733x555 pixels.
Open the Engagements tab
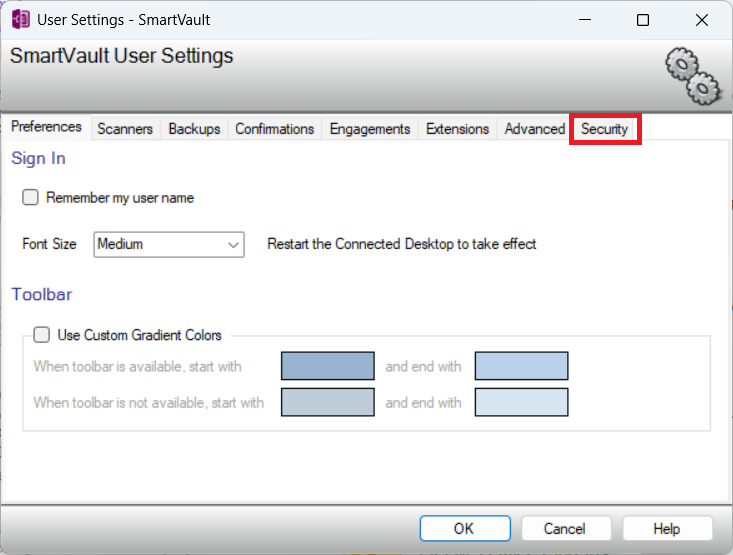[x=370, y=129]
